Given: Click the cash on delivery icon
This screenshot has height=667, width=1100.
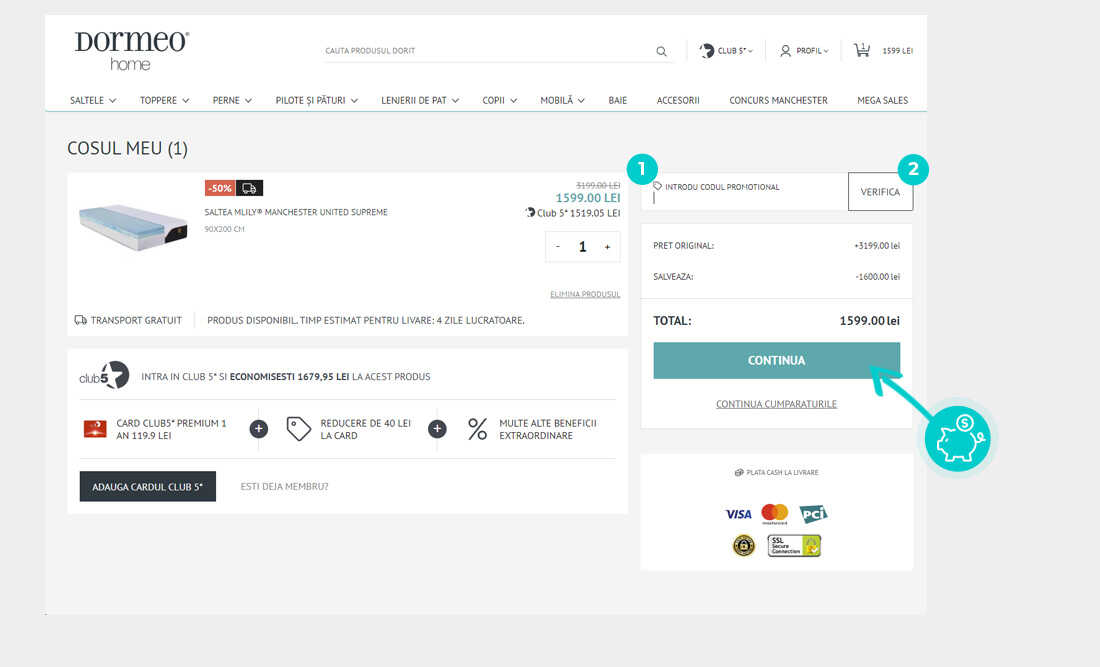Looking at the screenshot, I should pos(739,473).
